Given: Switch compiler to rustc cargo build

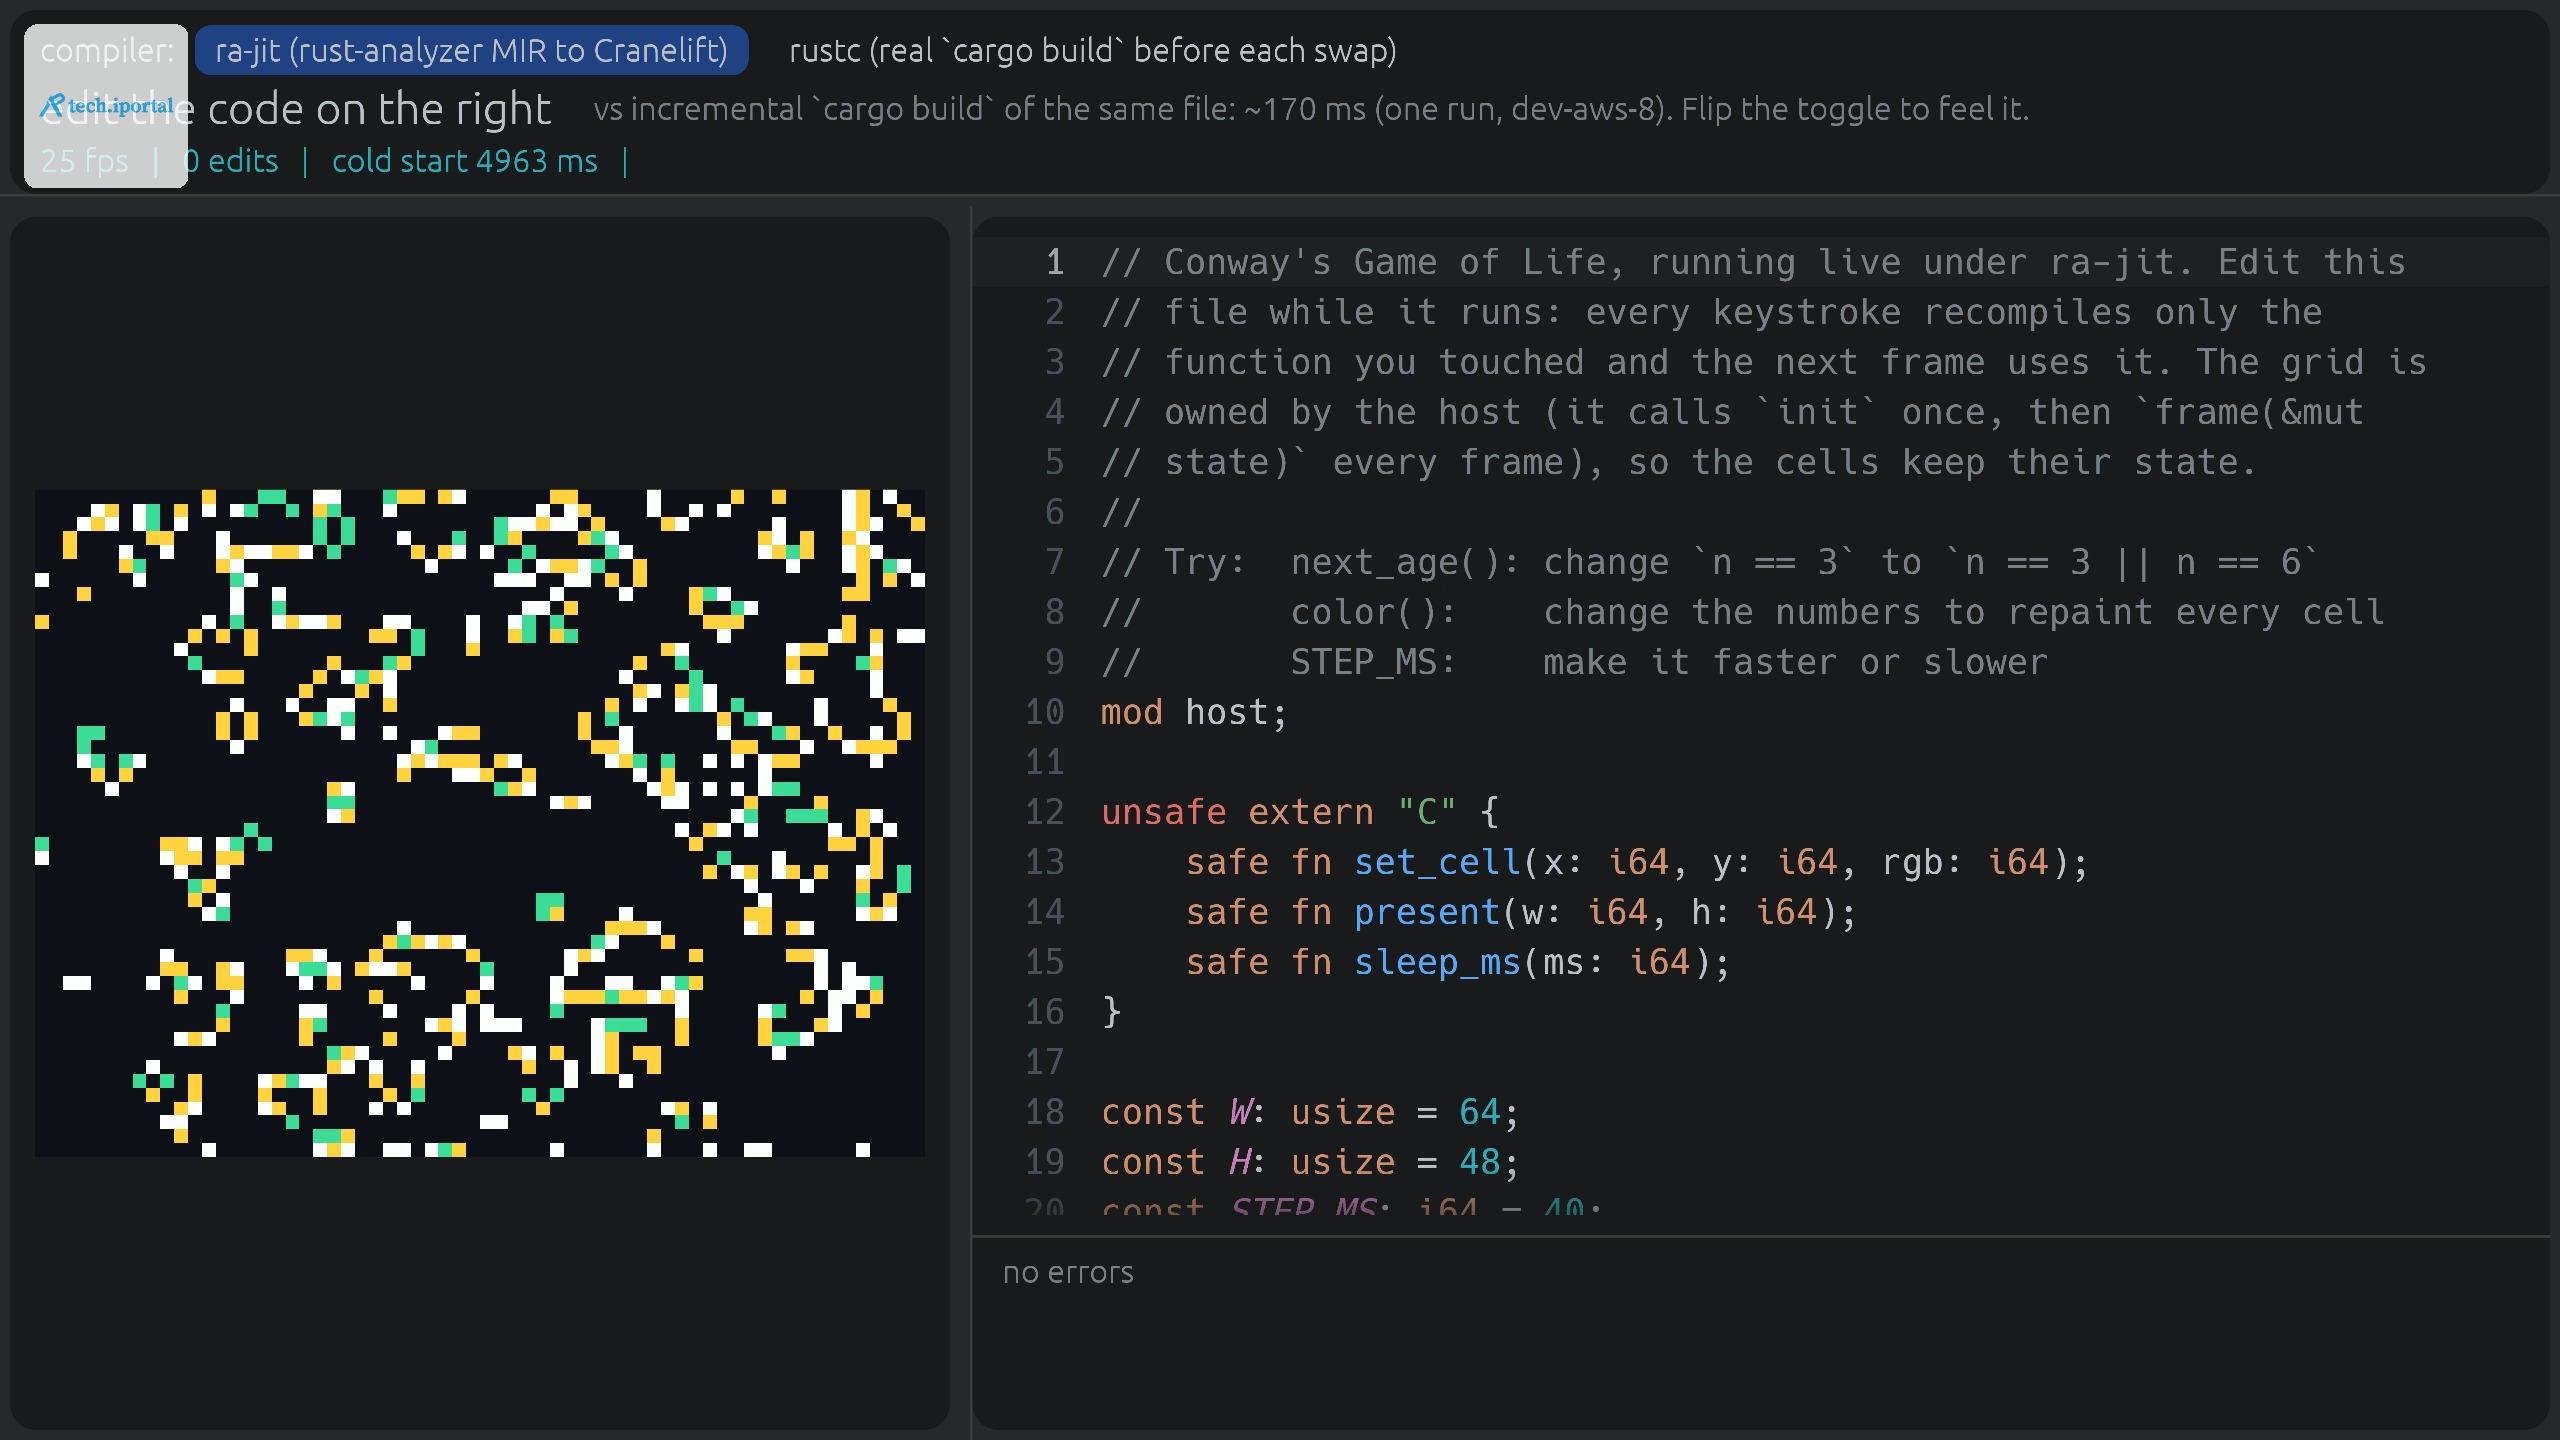Looking at the screenshot, I should 1093,50.
